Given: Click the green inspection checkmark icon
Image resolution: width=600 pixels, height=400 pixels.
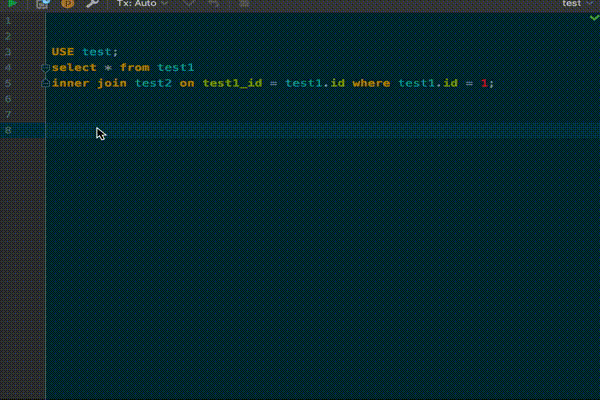Looking at the screenshot, I should coord(594,18).
